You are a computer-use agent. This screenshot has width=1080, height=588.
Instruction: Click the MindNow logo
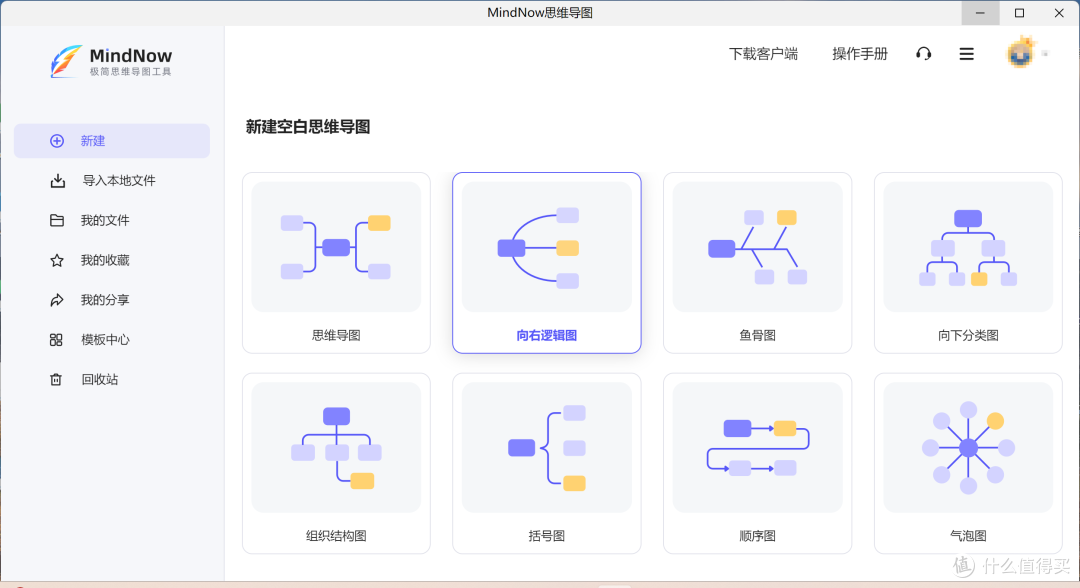(x=111, y=61)
